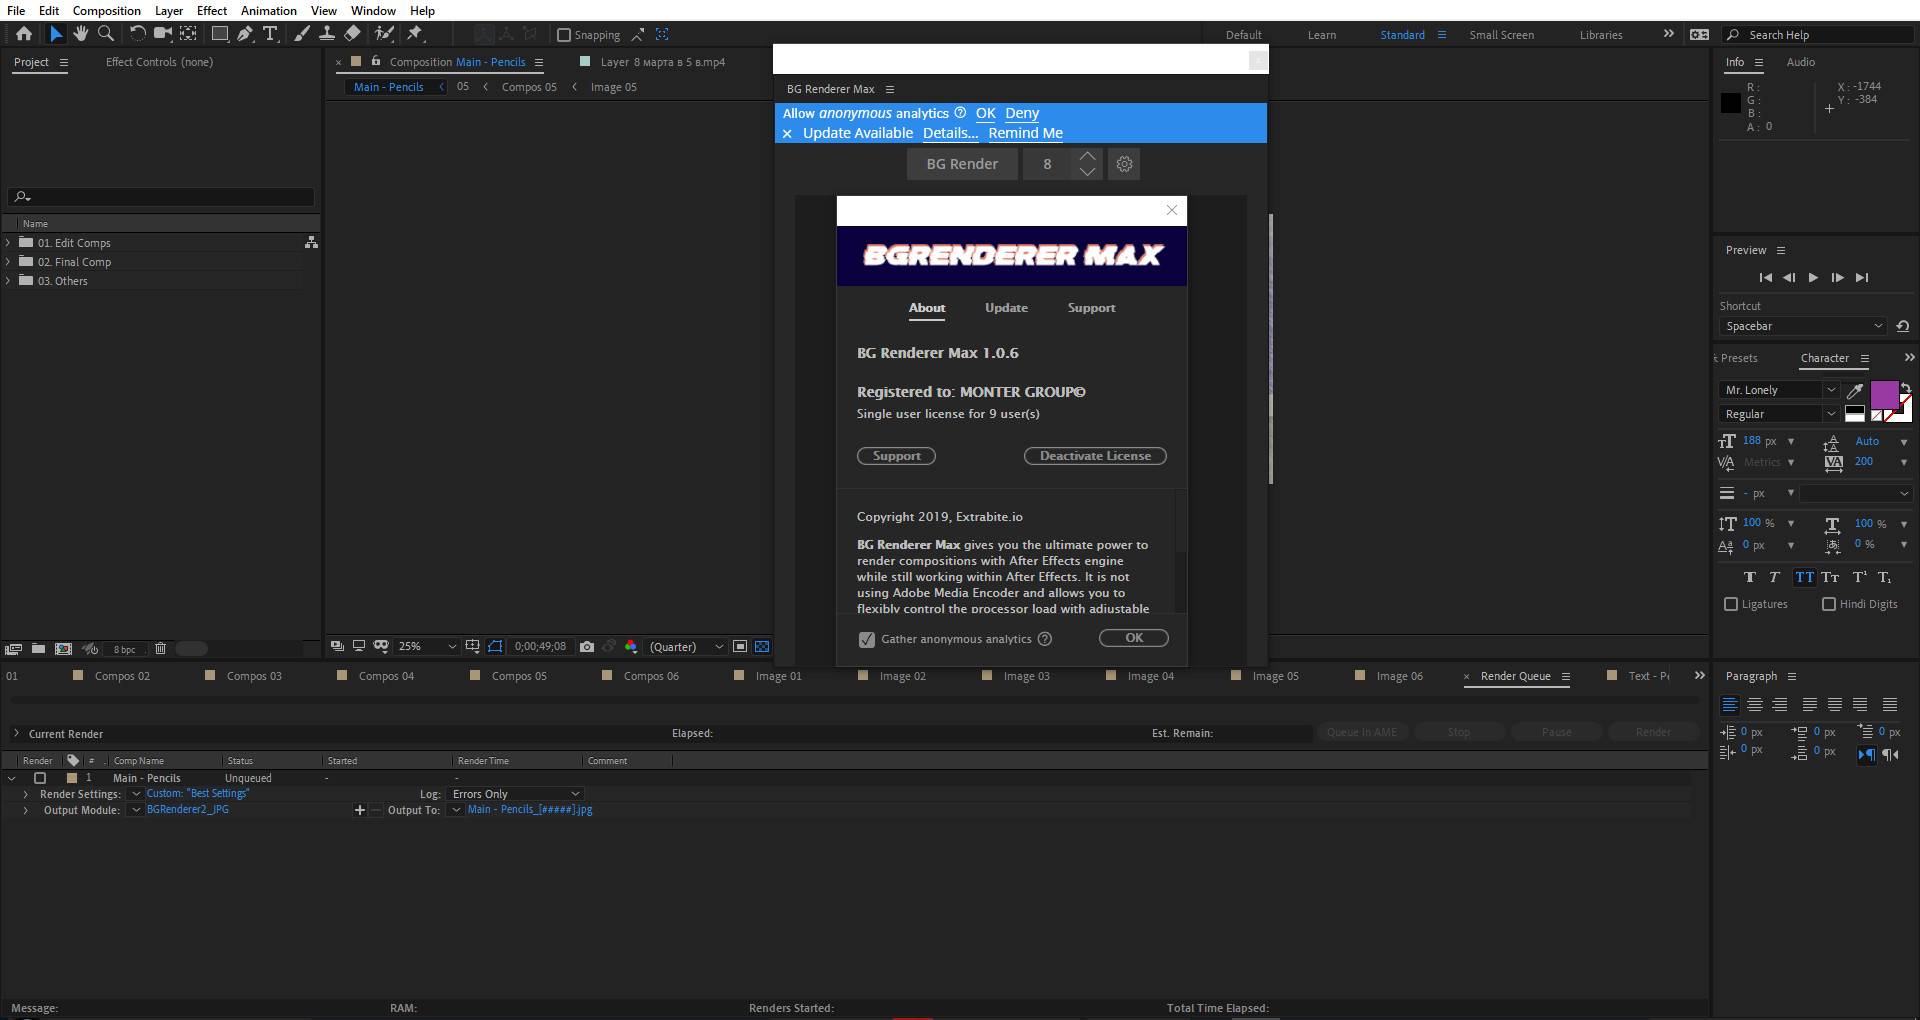Open the purple fill color swatch
The image size is (1920, 1020).
click(1884, 394)
